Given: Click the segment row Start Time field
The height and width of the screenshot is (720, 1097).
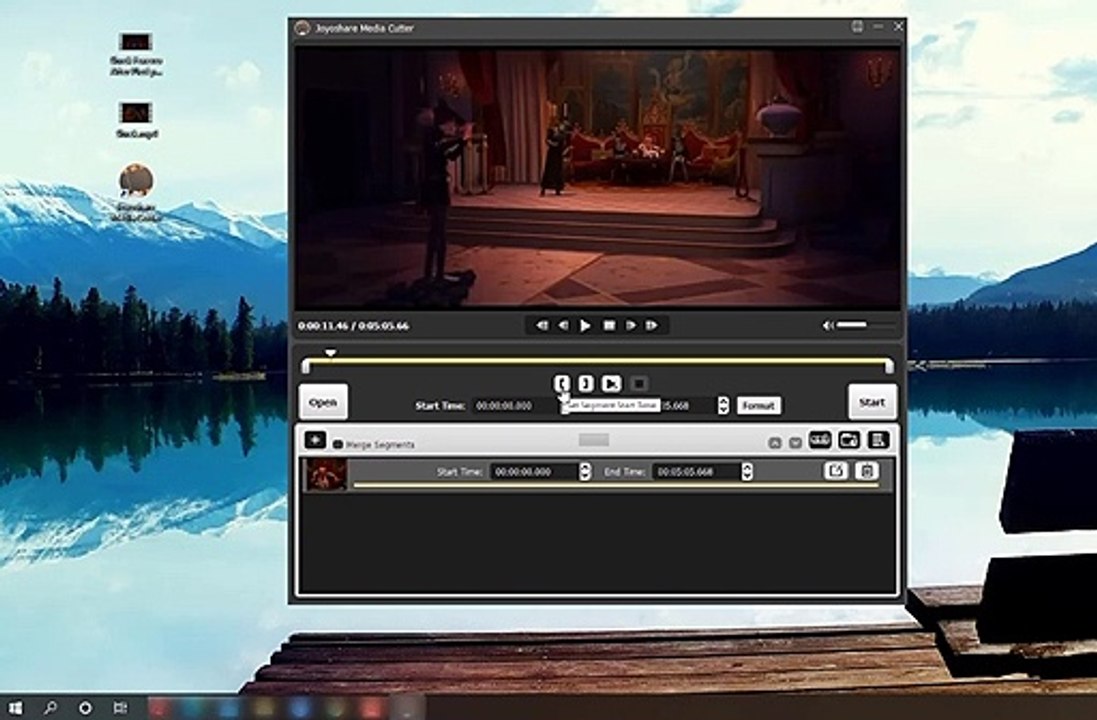Looking at the screenshot, I should 535,472.
